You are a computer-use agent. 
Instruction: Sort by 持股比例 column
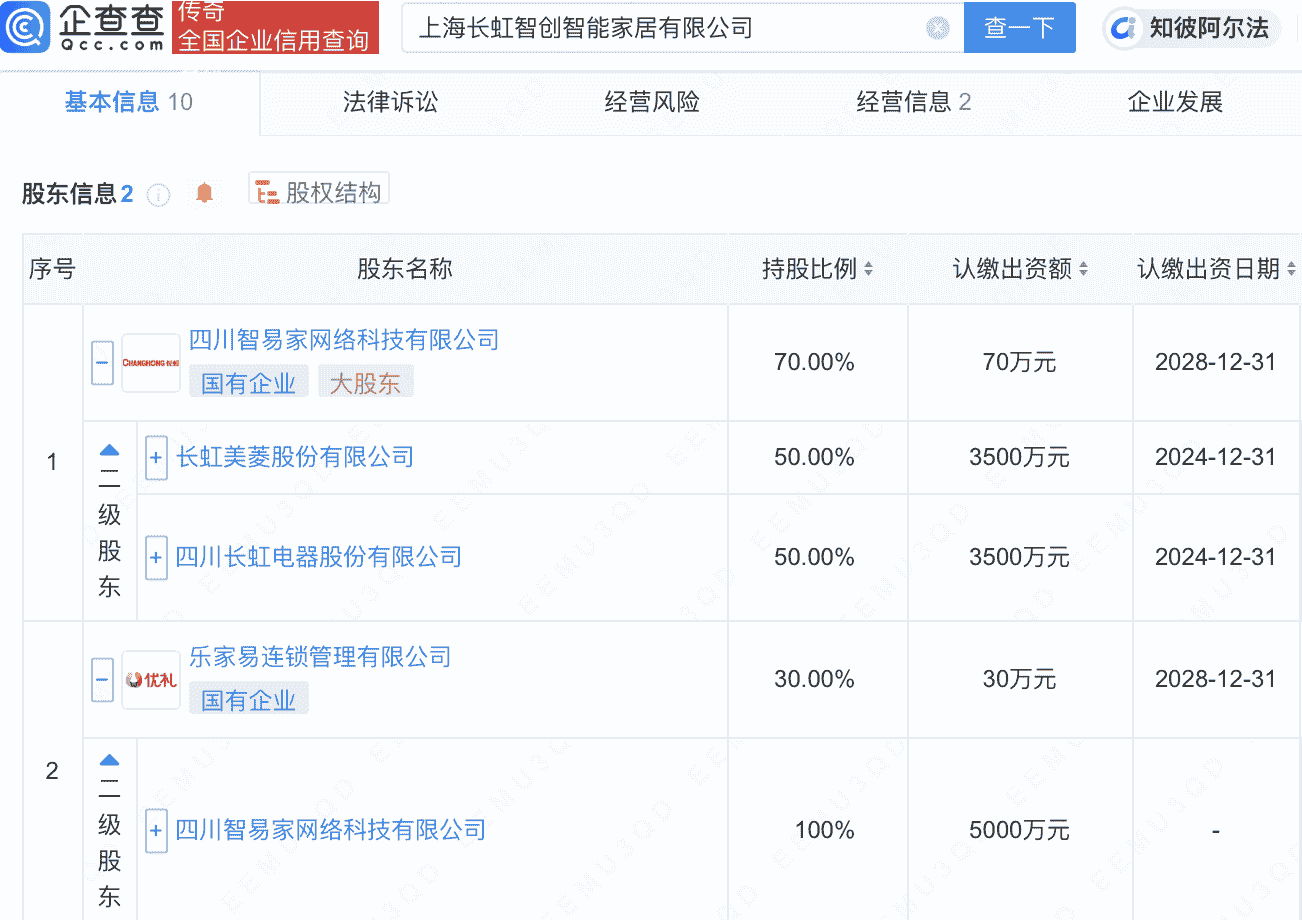[x=867, y=270]
